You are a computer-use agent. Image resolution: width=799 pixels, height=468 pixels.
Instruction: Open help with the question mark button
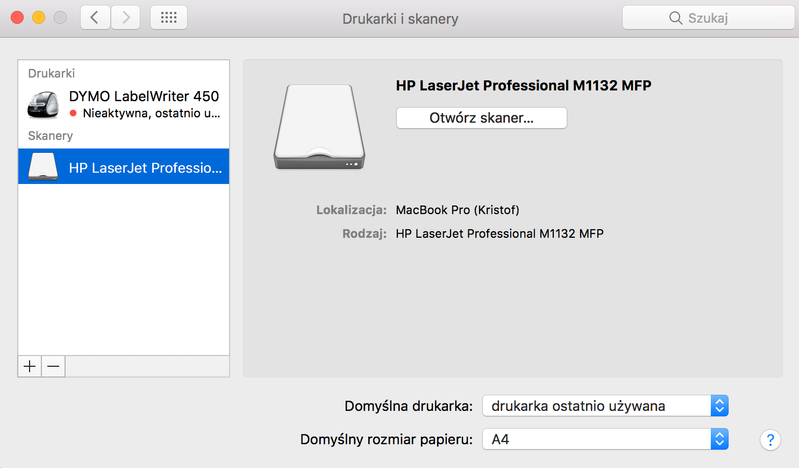[x=770, y=439]
